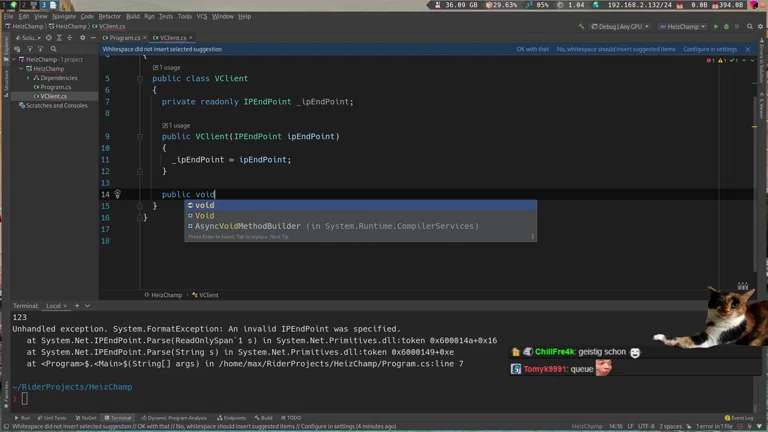768x432 pixels.
Task: Search in Solution explorer with magnifier
Action: coord(53,49)
